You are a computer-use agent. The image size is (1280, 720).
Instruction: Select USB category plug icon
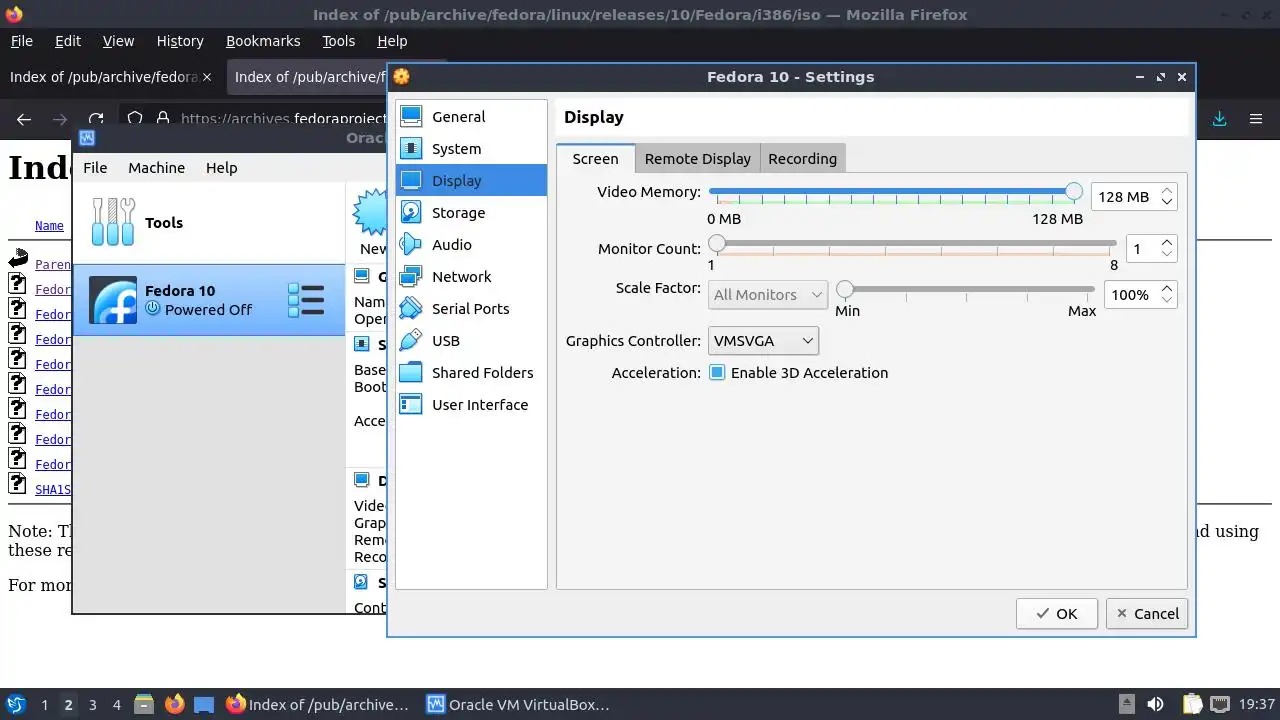(411, 340)
